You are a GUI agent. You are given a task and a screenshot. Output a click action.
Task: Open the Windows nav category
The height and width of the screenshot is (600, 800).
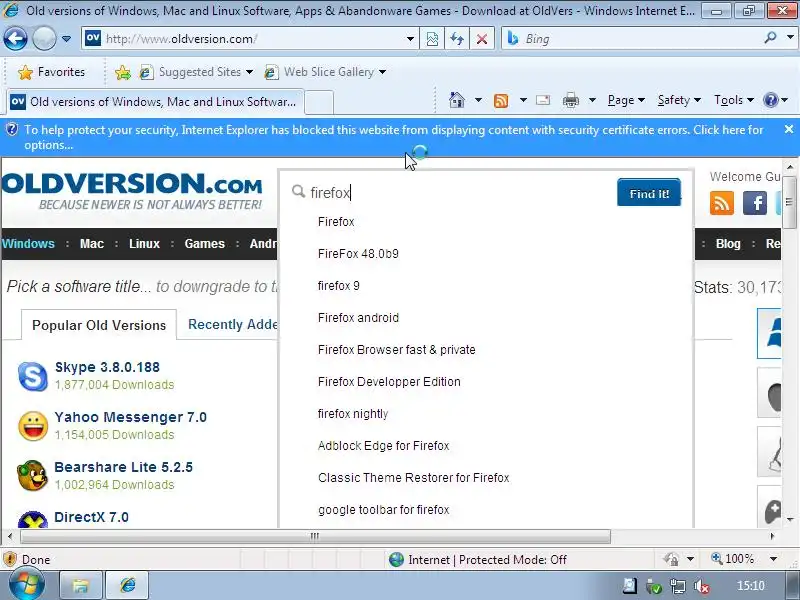(28, 244)
